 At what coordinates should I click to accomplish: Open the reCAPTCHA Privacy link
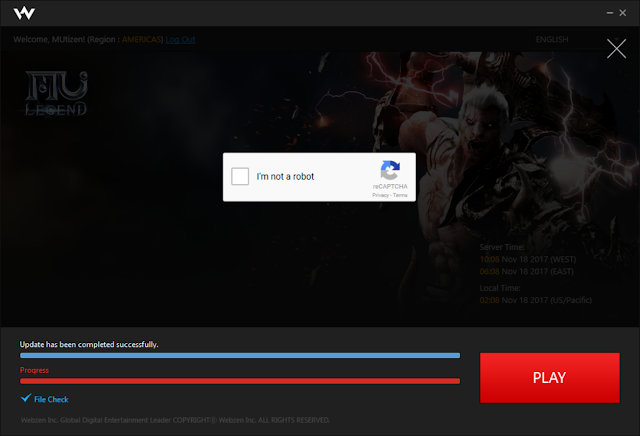click(x=380, y=195)
